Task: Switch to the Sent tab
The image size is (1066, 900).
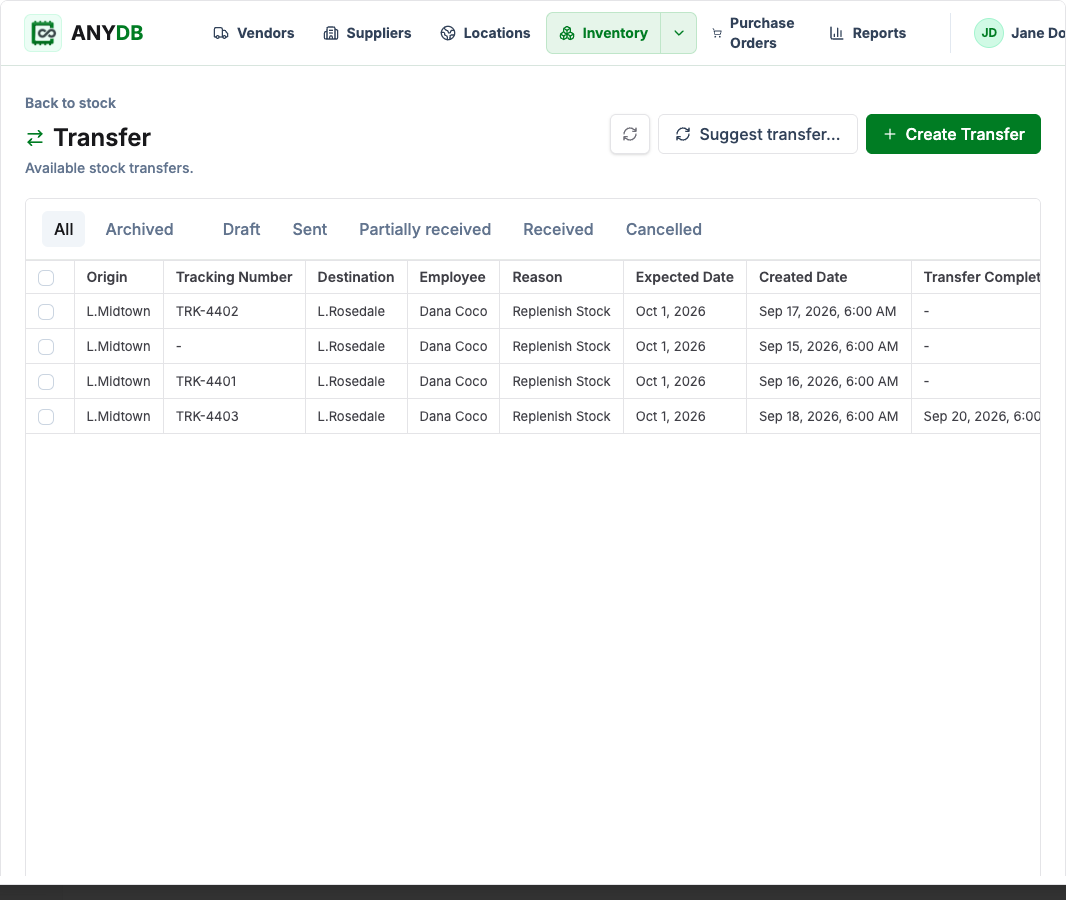Action: [310, 229]
